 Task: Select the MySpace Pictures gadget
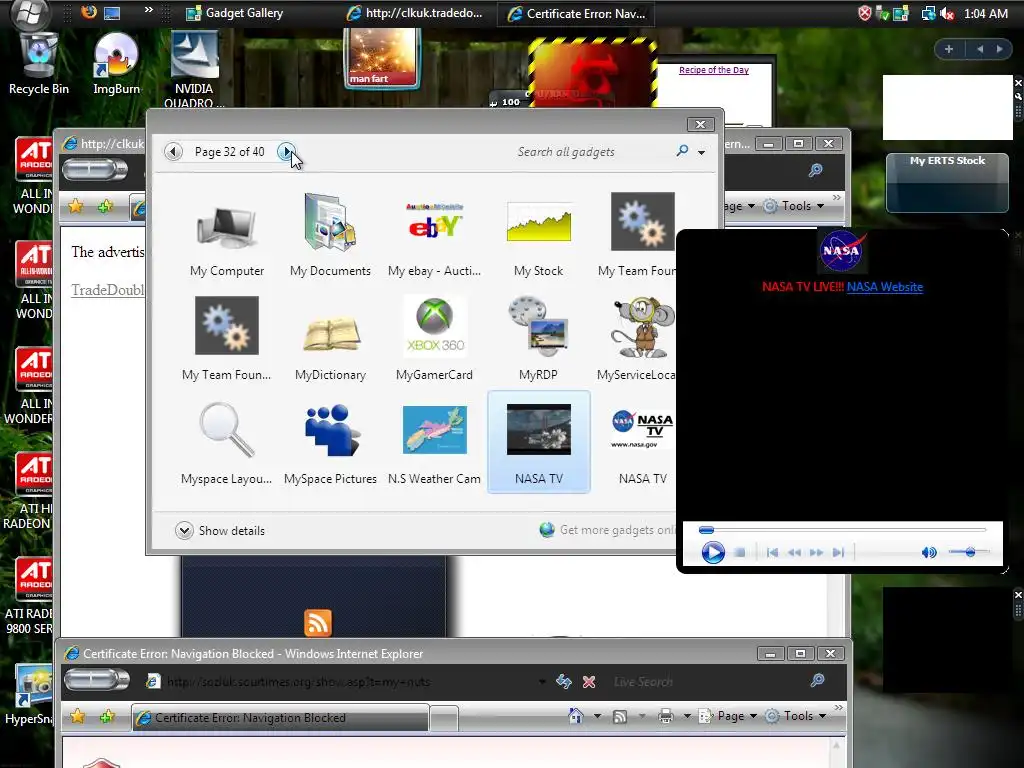coord(330,443)
